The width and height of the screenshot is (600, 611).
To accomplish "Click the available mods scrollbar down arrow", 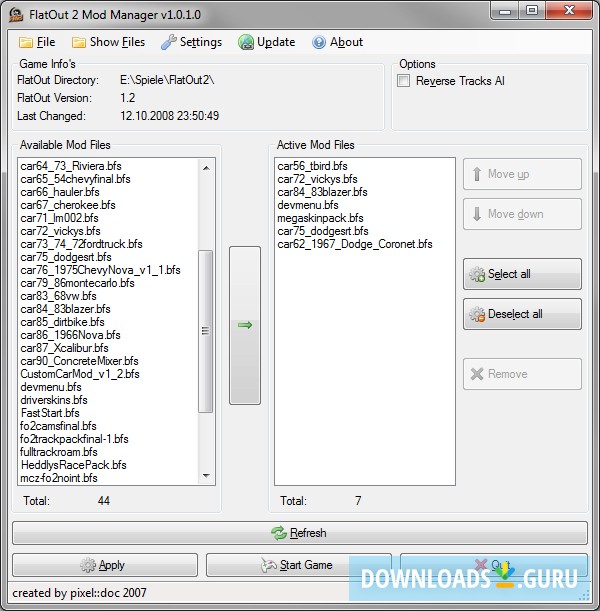I will pyautogui.click(x=206, y=475).
